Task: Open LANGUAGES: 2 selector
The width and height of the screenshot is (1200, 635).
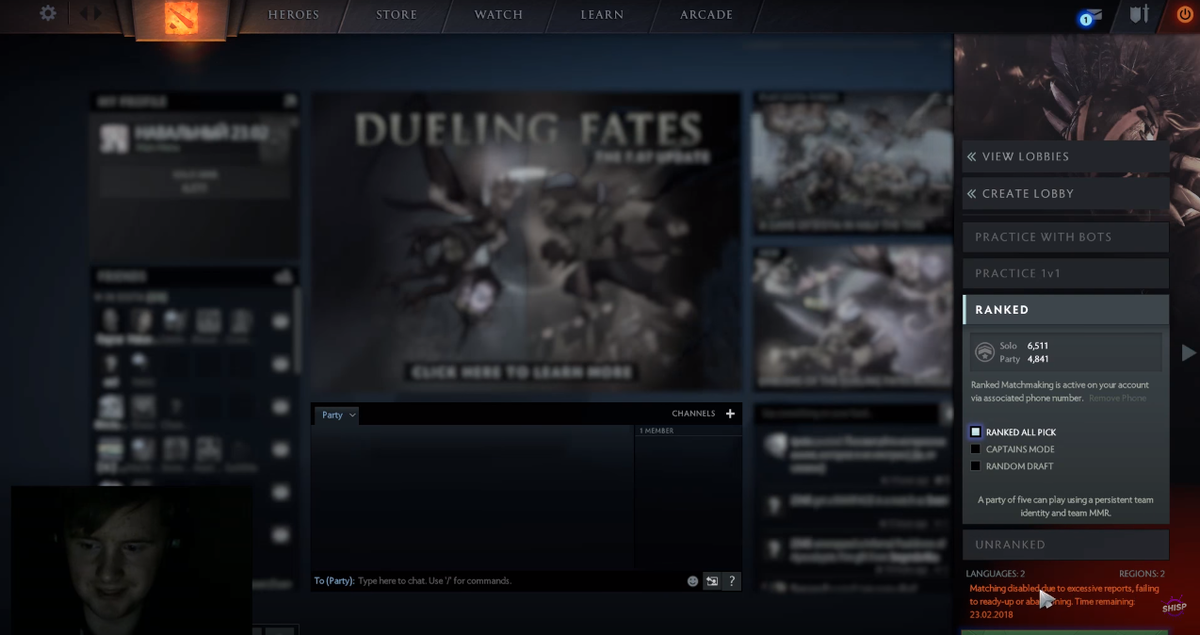Action: tap(995, 574)
